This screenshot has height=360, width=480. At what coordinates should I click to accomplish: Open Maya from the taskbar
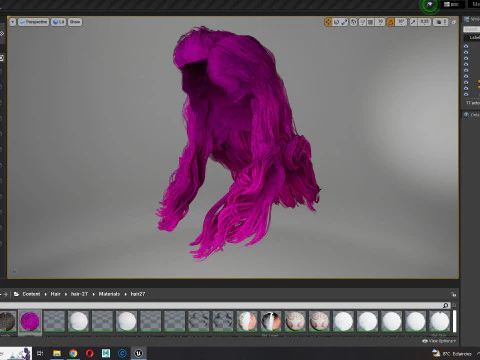tap(106, 353)
